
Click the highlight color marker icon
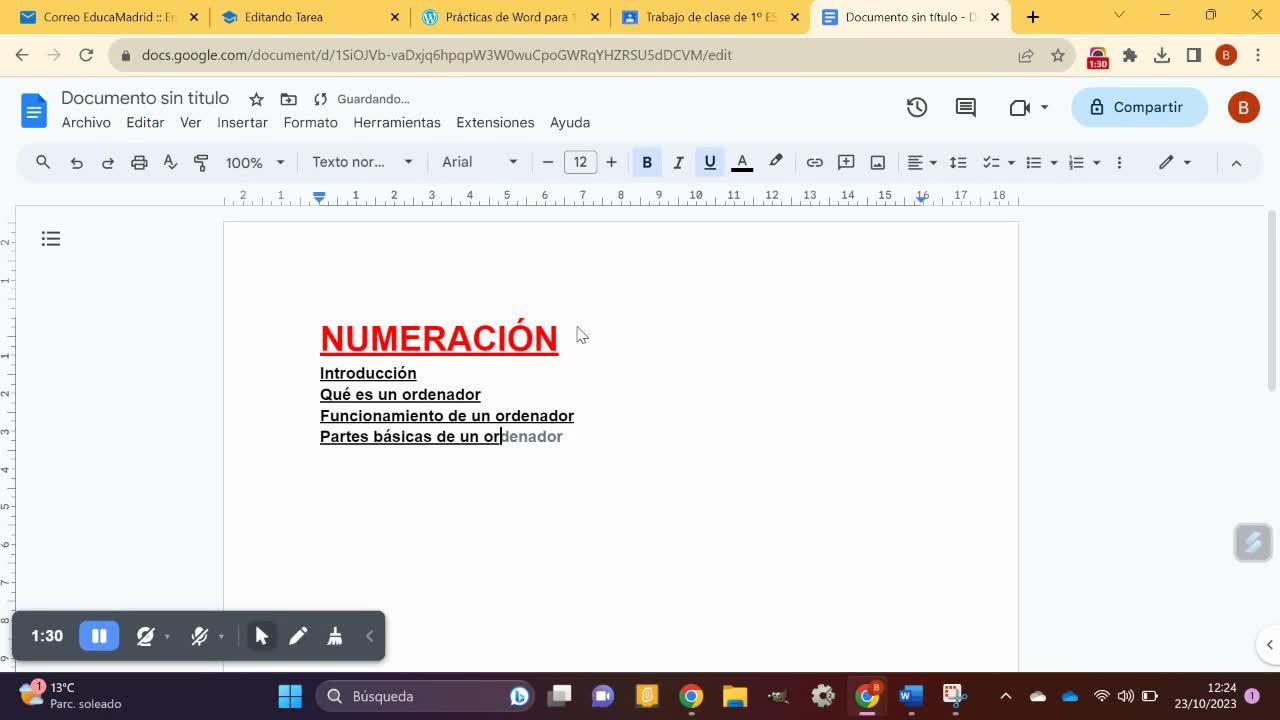point(775,162)
